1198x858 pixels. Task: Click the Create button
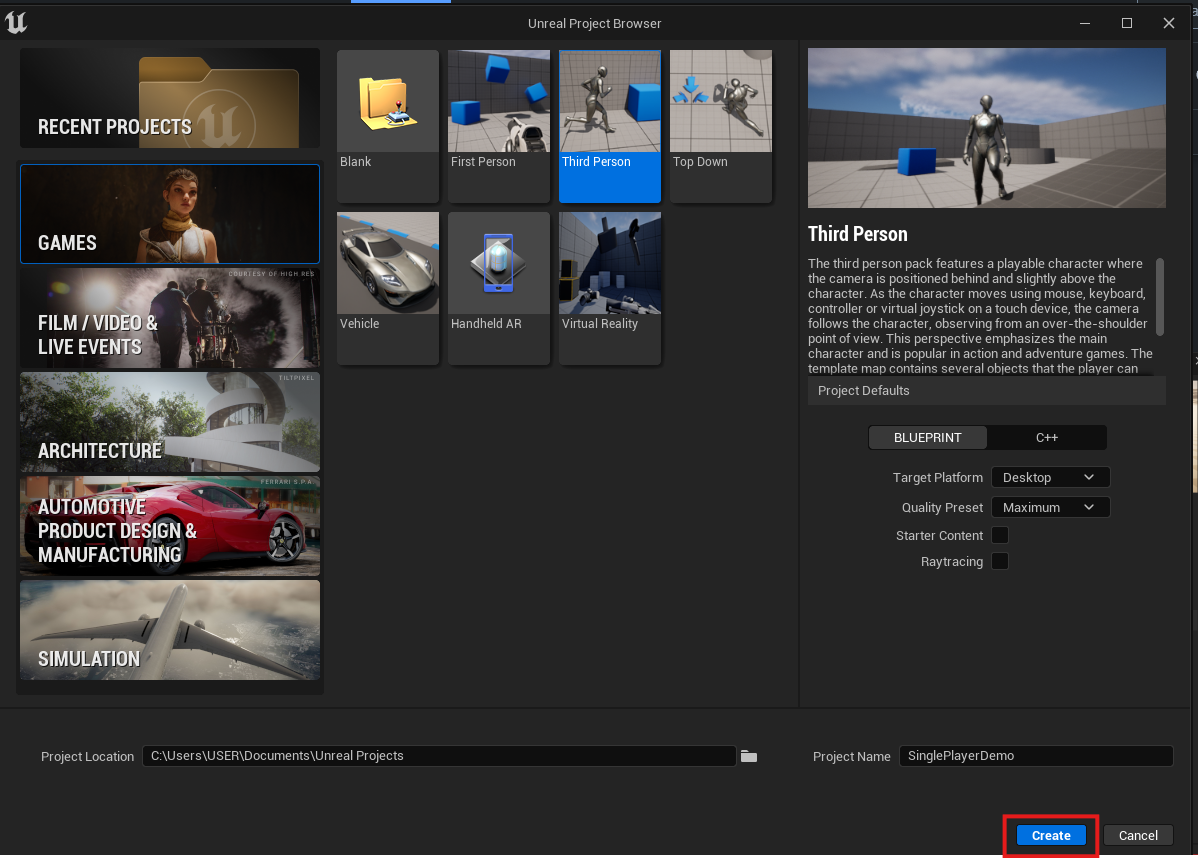point(1051,836)
